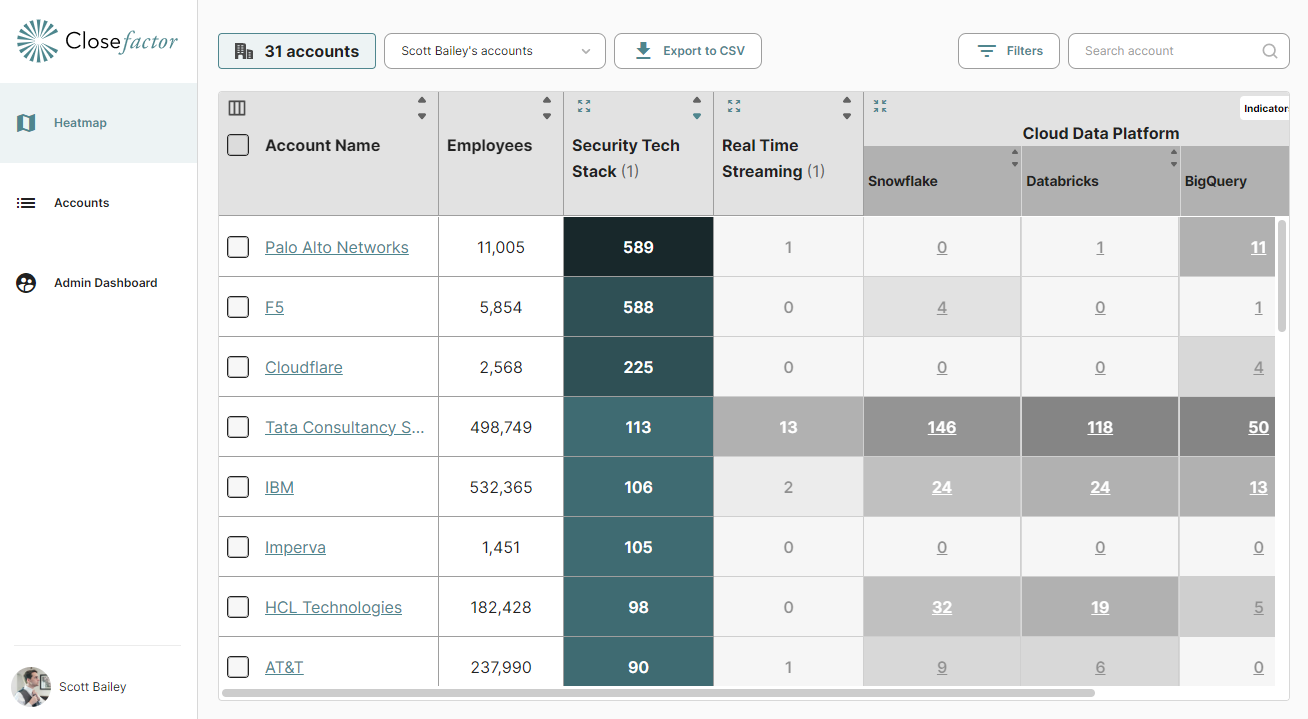Open the Palo Alto Networks account link
The image size is (1308, 719).
[x=337, y=247]
